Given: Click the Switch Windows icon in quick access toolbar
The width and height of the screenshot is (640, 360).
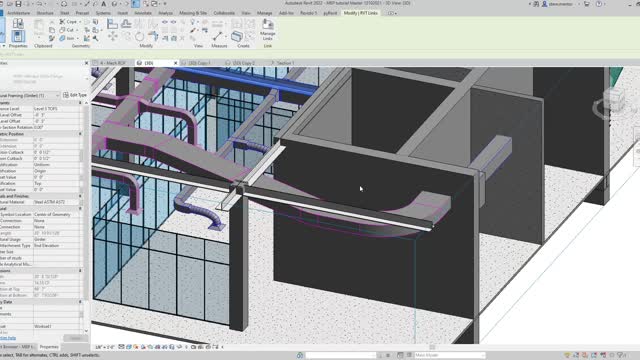Looking at the screenshot, I should pos(155,4).
